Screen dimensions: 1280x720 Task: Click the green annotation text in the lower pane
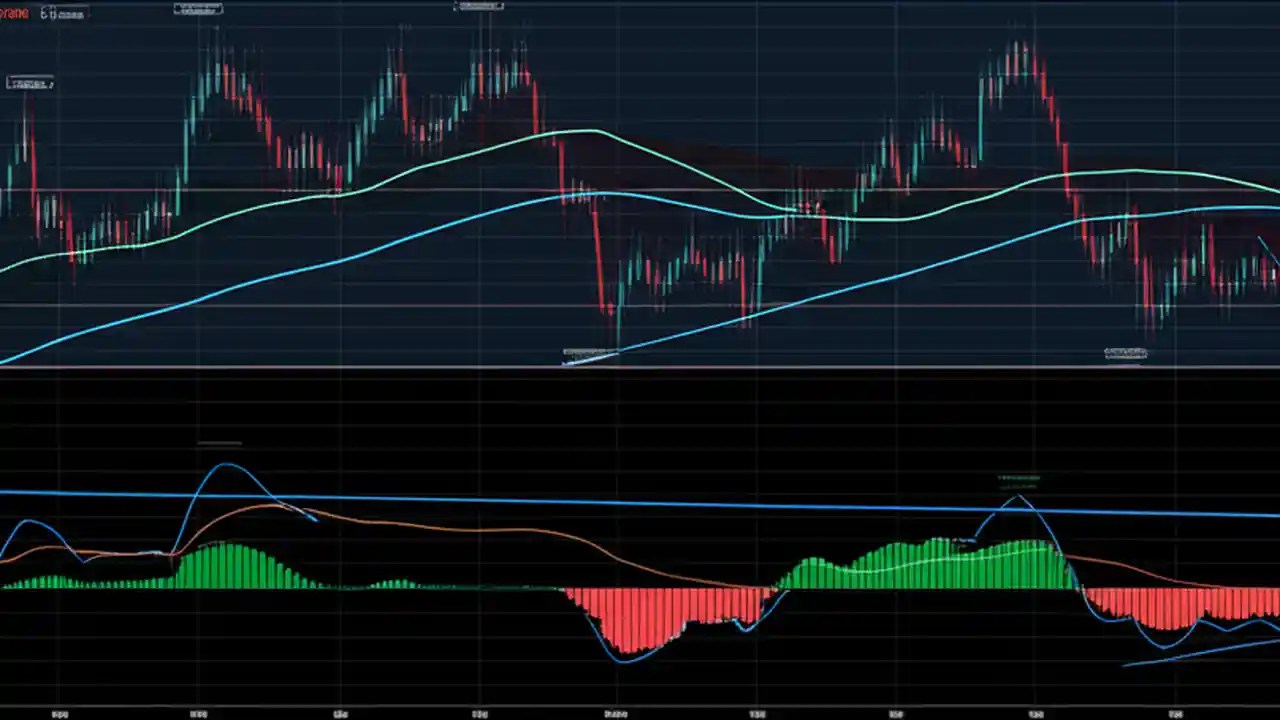point(1020,478)
